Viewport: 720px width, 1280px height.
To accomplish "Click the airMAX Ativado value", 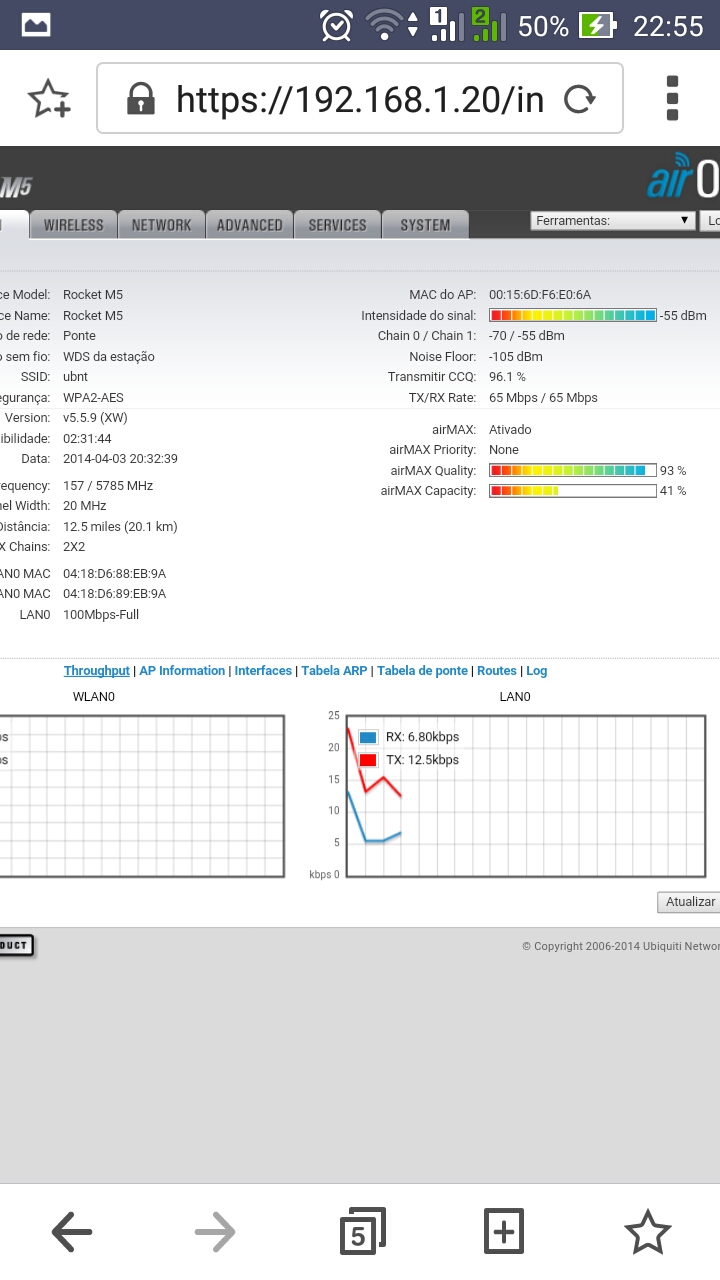I will pyautogui.click(x=510, y=430).
